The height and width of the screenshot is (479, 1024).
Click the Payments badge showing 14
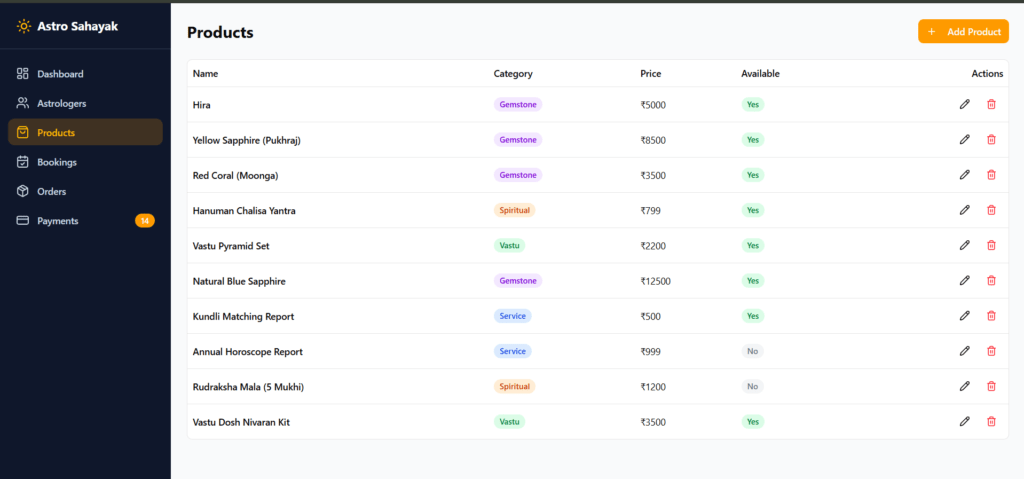tap(144, 221)
